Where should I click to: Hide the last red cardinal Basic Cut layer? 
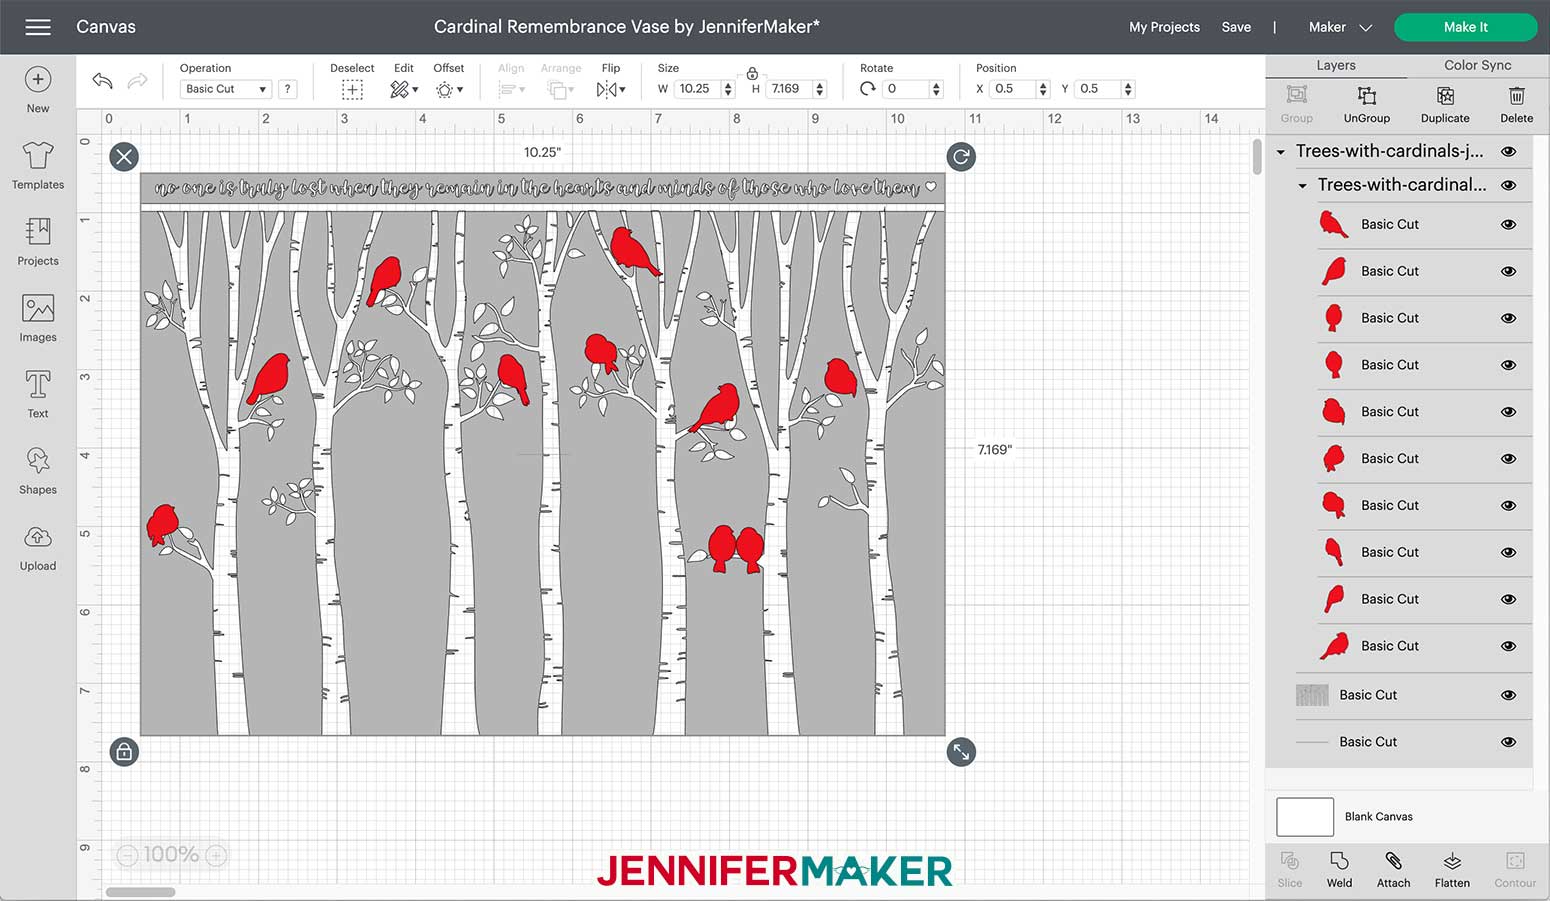pos(1508,646)
